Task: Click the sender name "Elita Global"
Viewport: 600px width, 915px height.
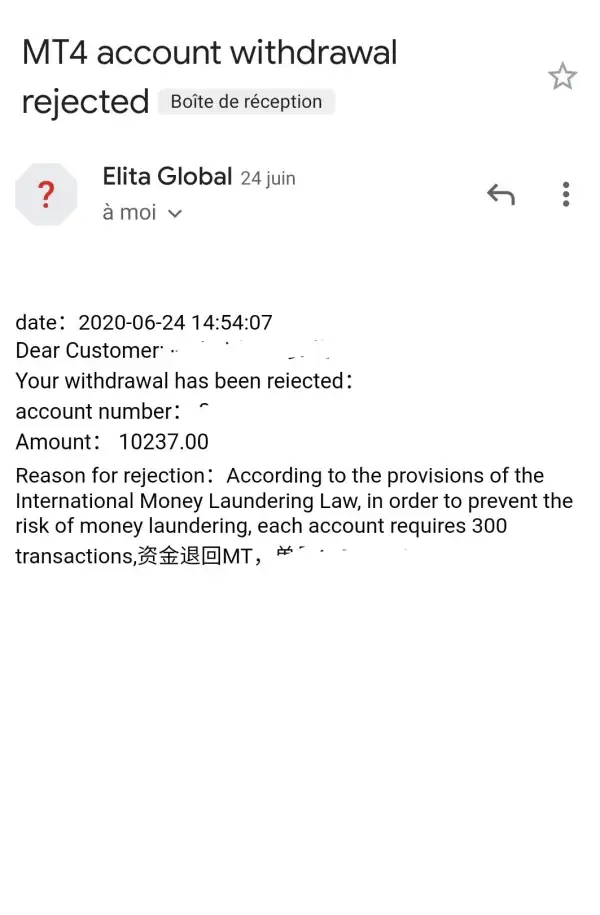Action: [x=167, y=177]
